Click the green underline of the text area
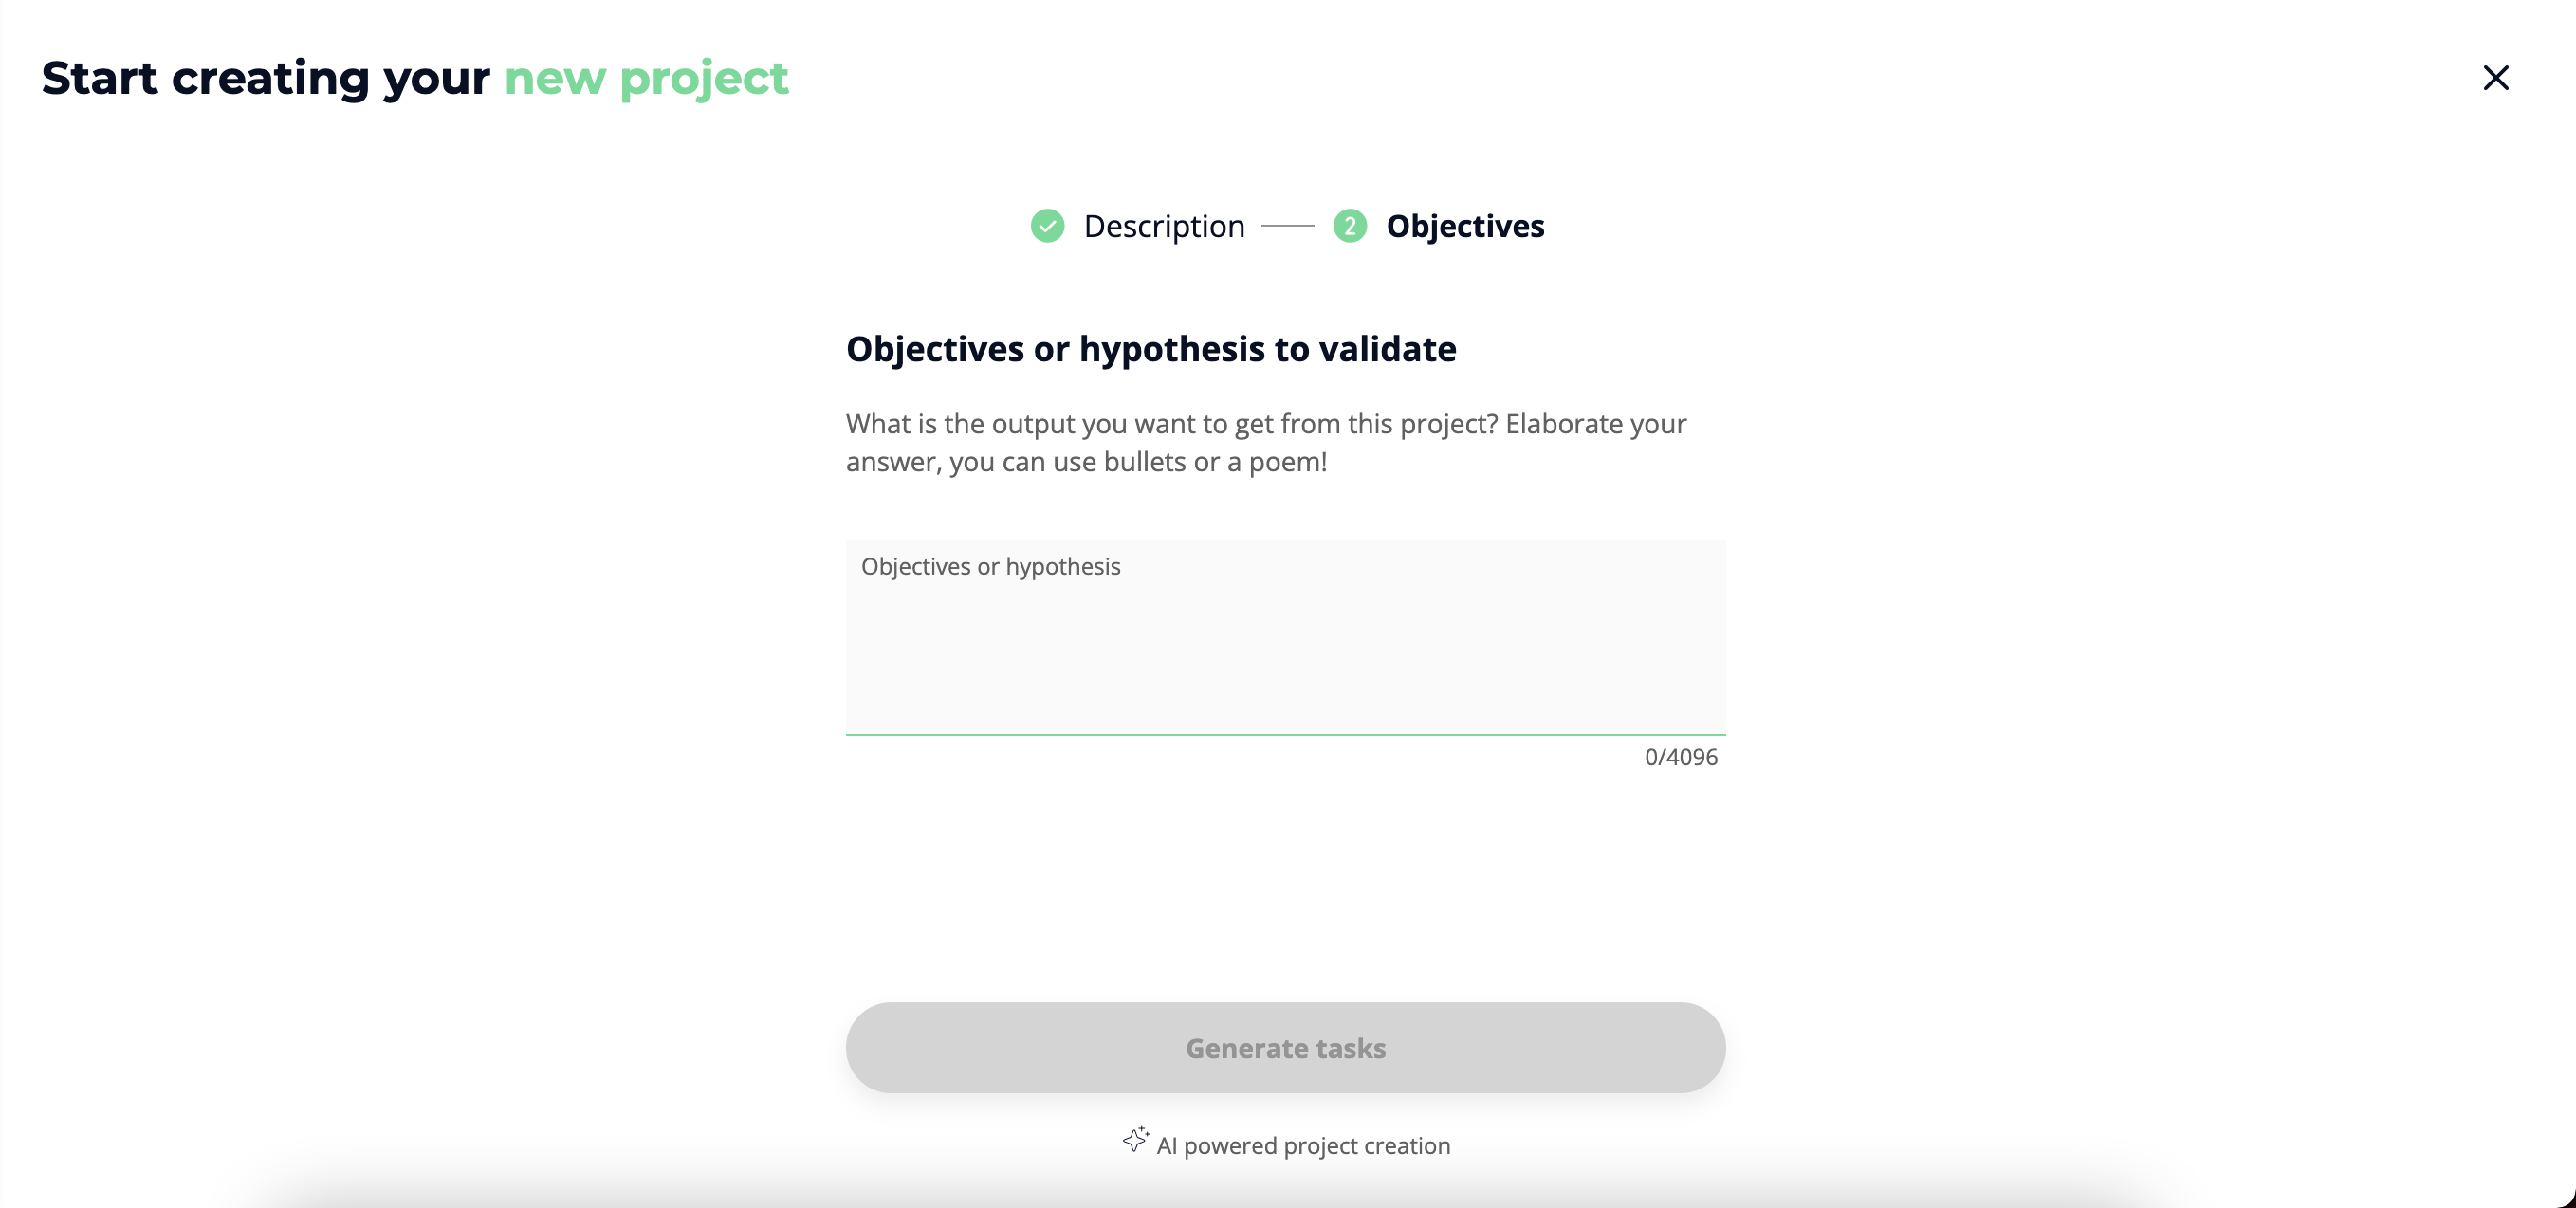This screenshot has height=1208, width=2576. tap(1285, 734)
